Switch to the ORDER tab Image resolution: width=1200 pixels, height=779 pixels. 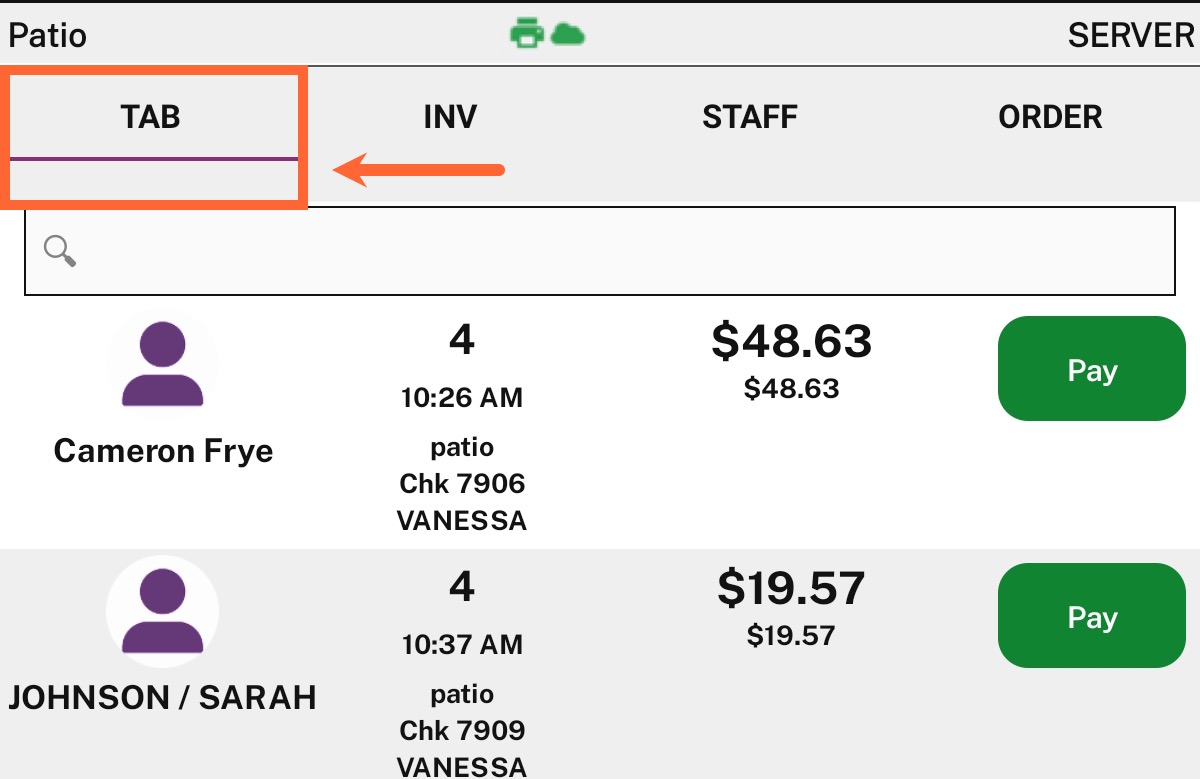click(x=1050, y=117)
